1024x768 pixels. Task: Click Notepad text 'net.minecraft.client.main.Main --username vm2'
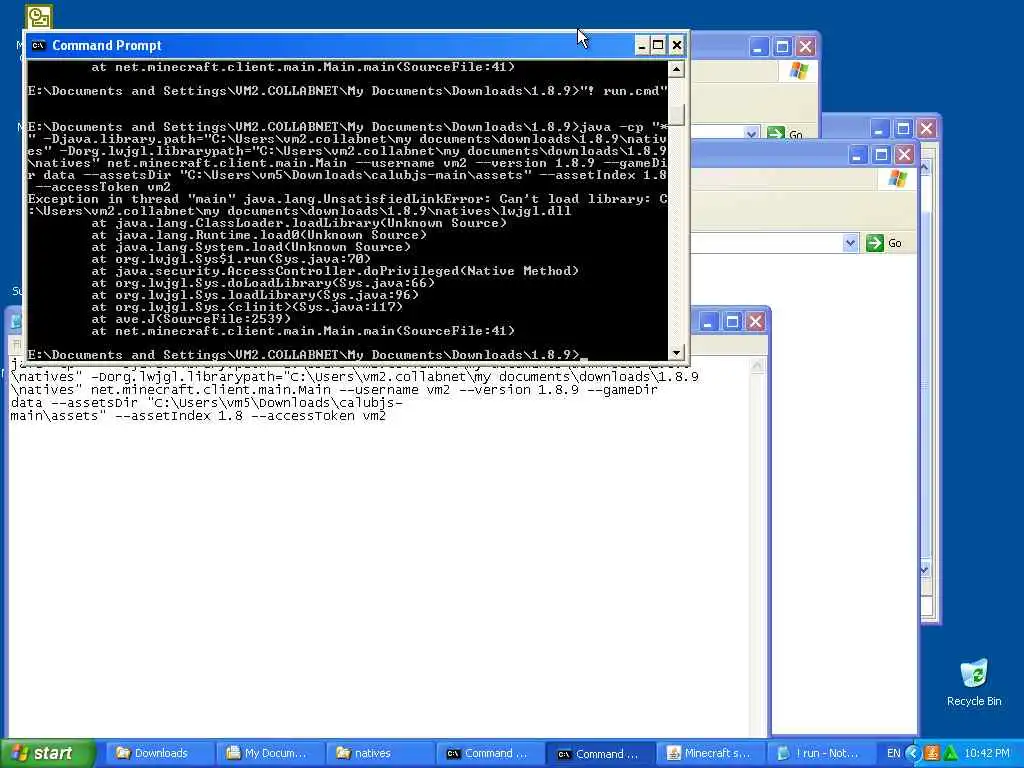coord(270,390)
